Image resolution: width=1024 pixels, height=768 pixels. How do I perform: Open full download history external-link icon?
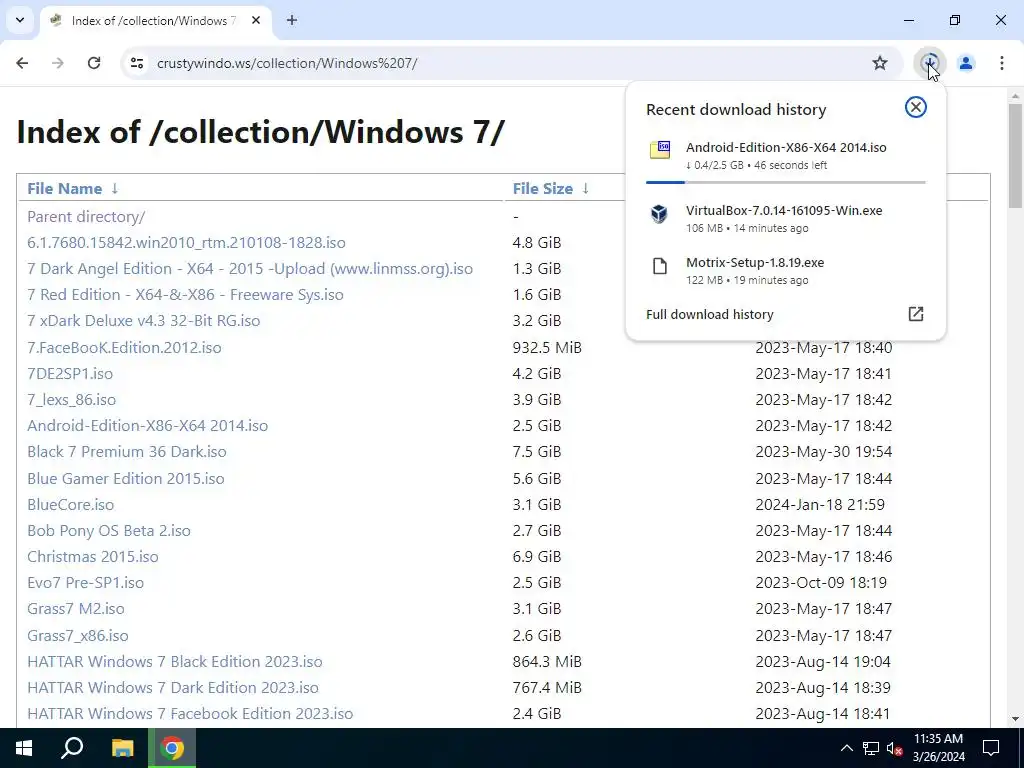coord(916,314)
